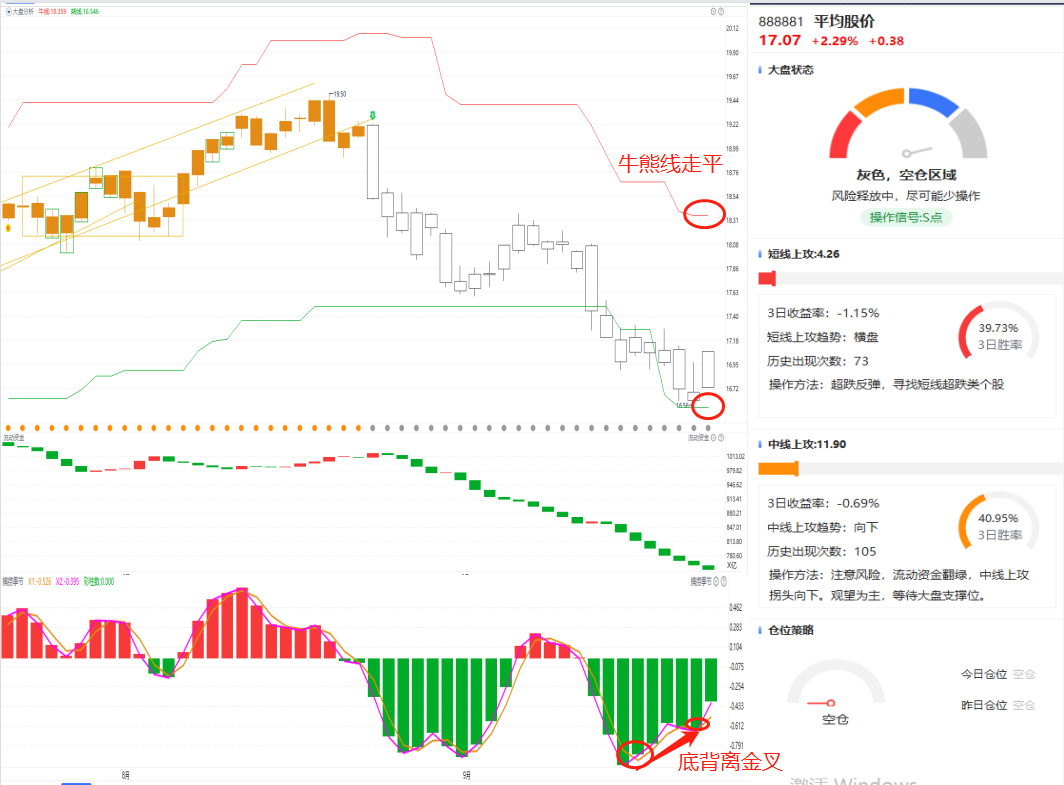
Task: Click the 仓位策略 section heading
Action: click(791, 630)
